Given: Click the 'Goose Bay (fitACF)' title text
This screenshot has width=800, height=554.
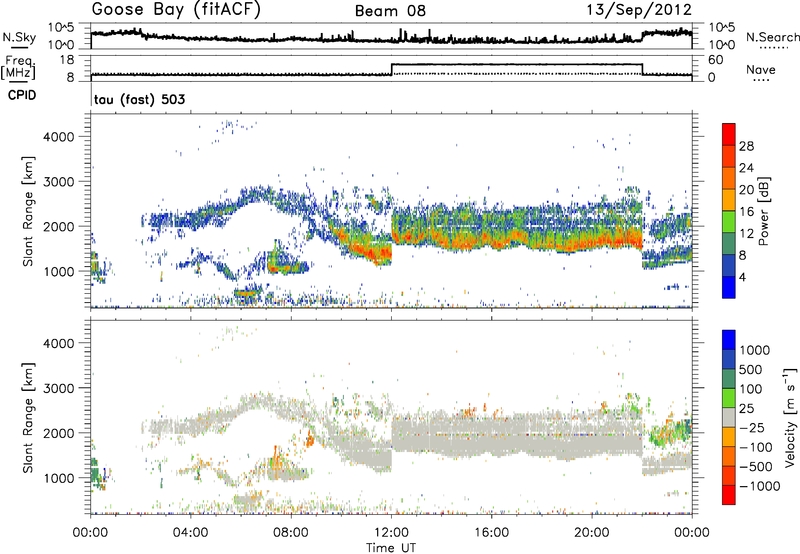Looking at the screenshot, I should [176, 10].
